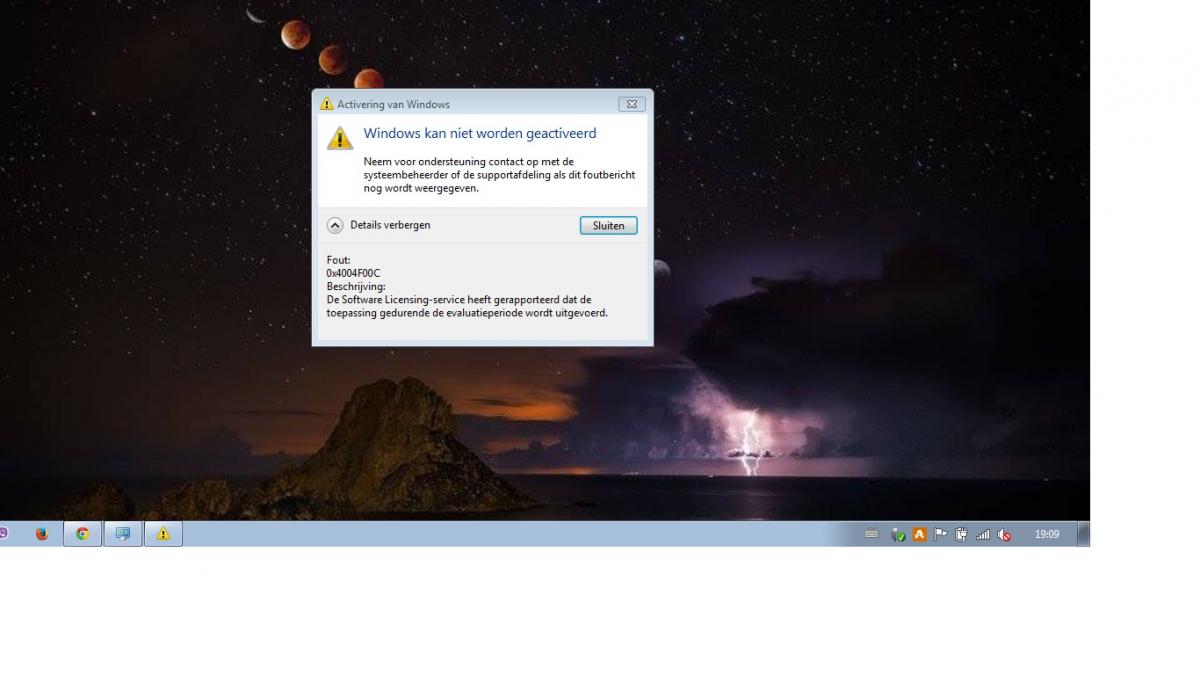Click the 'Fout:' label in details
Viewport: 1200px width, 675px height.
338,260
